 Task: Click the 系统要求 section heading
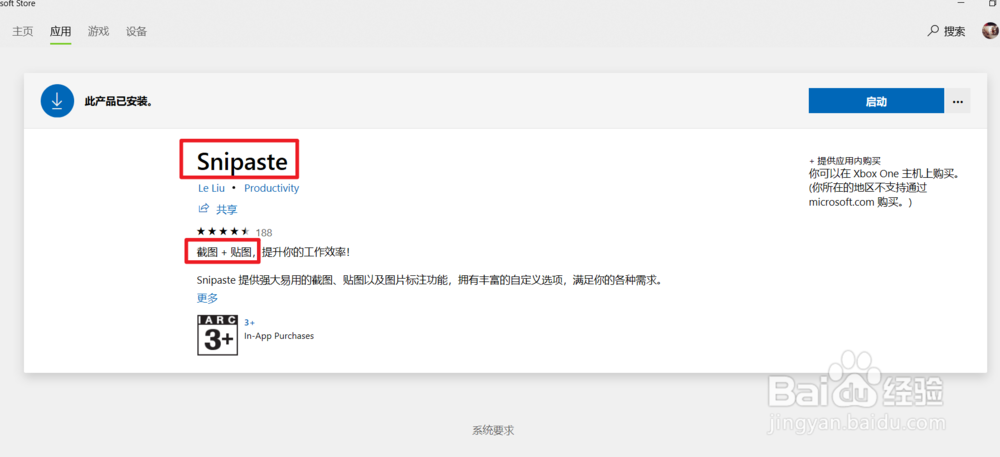pos(493,431)
